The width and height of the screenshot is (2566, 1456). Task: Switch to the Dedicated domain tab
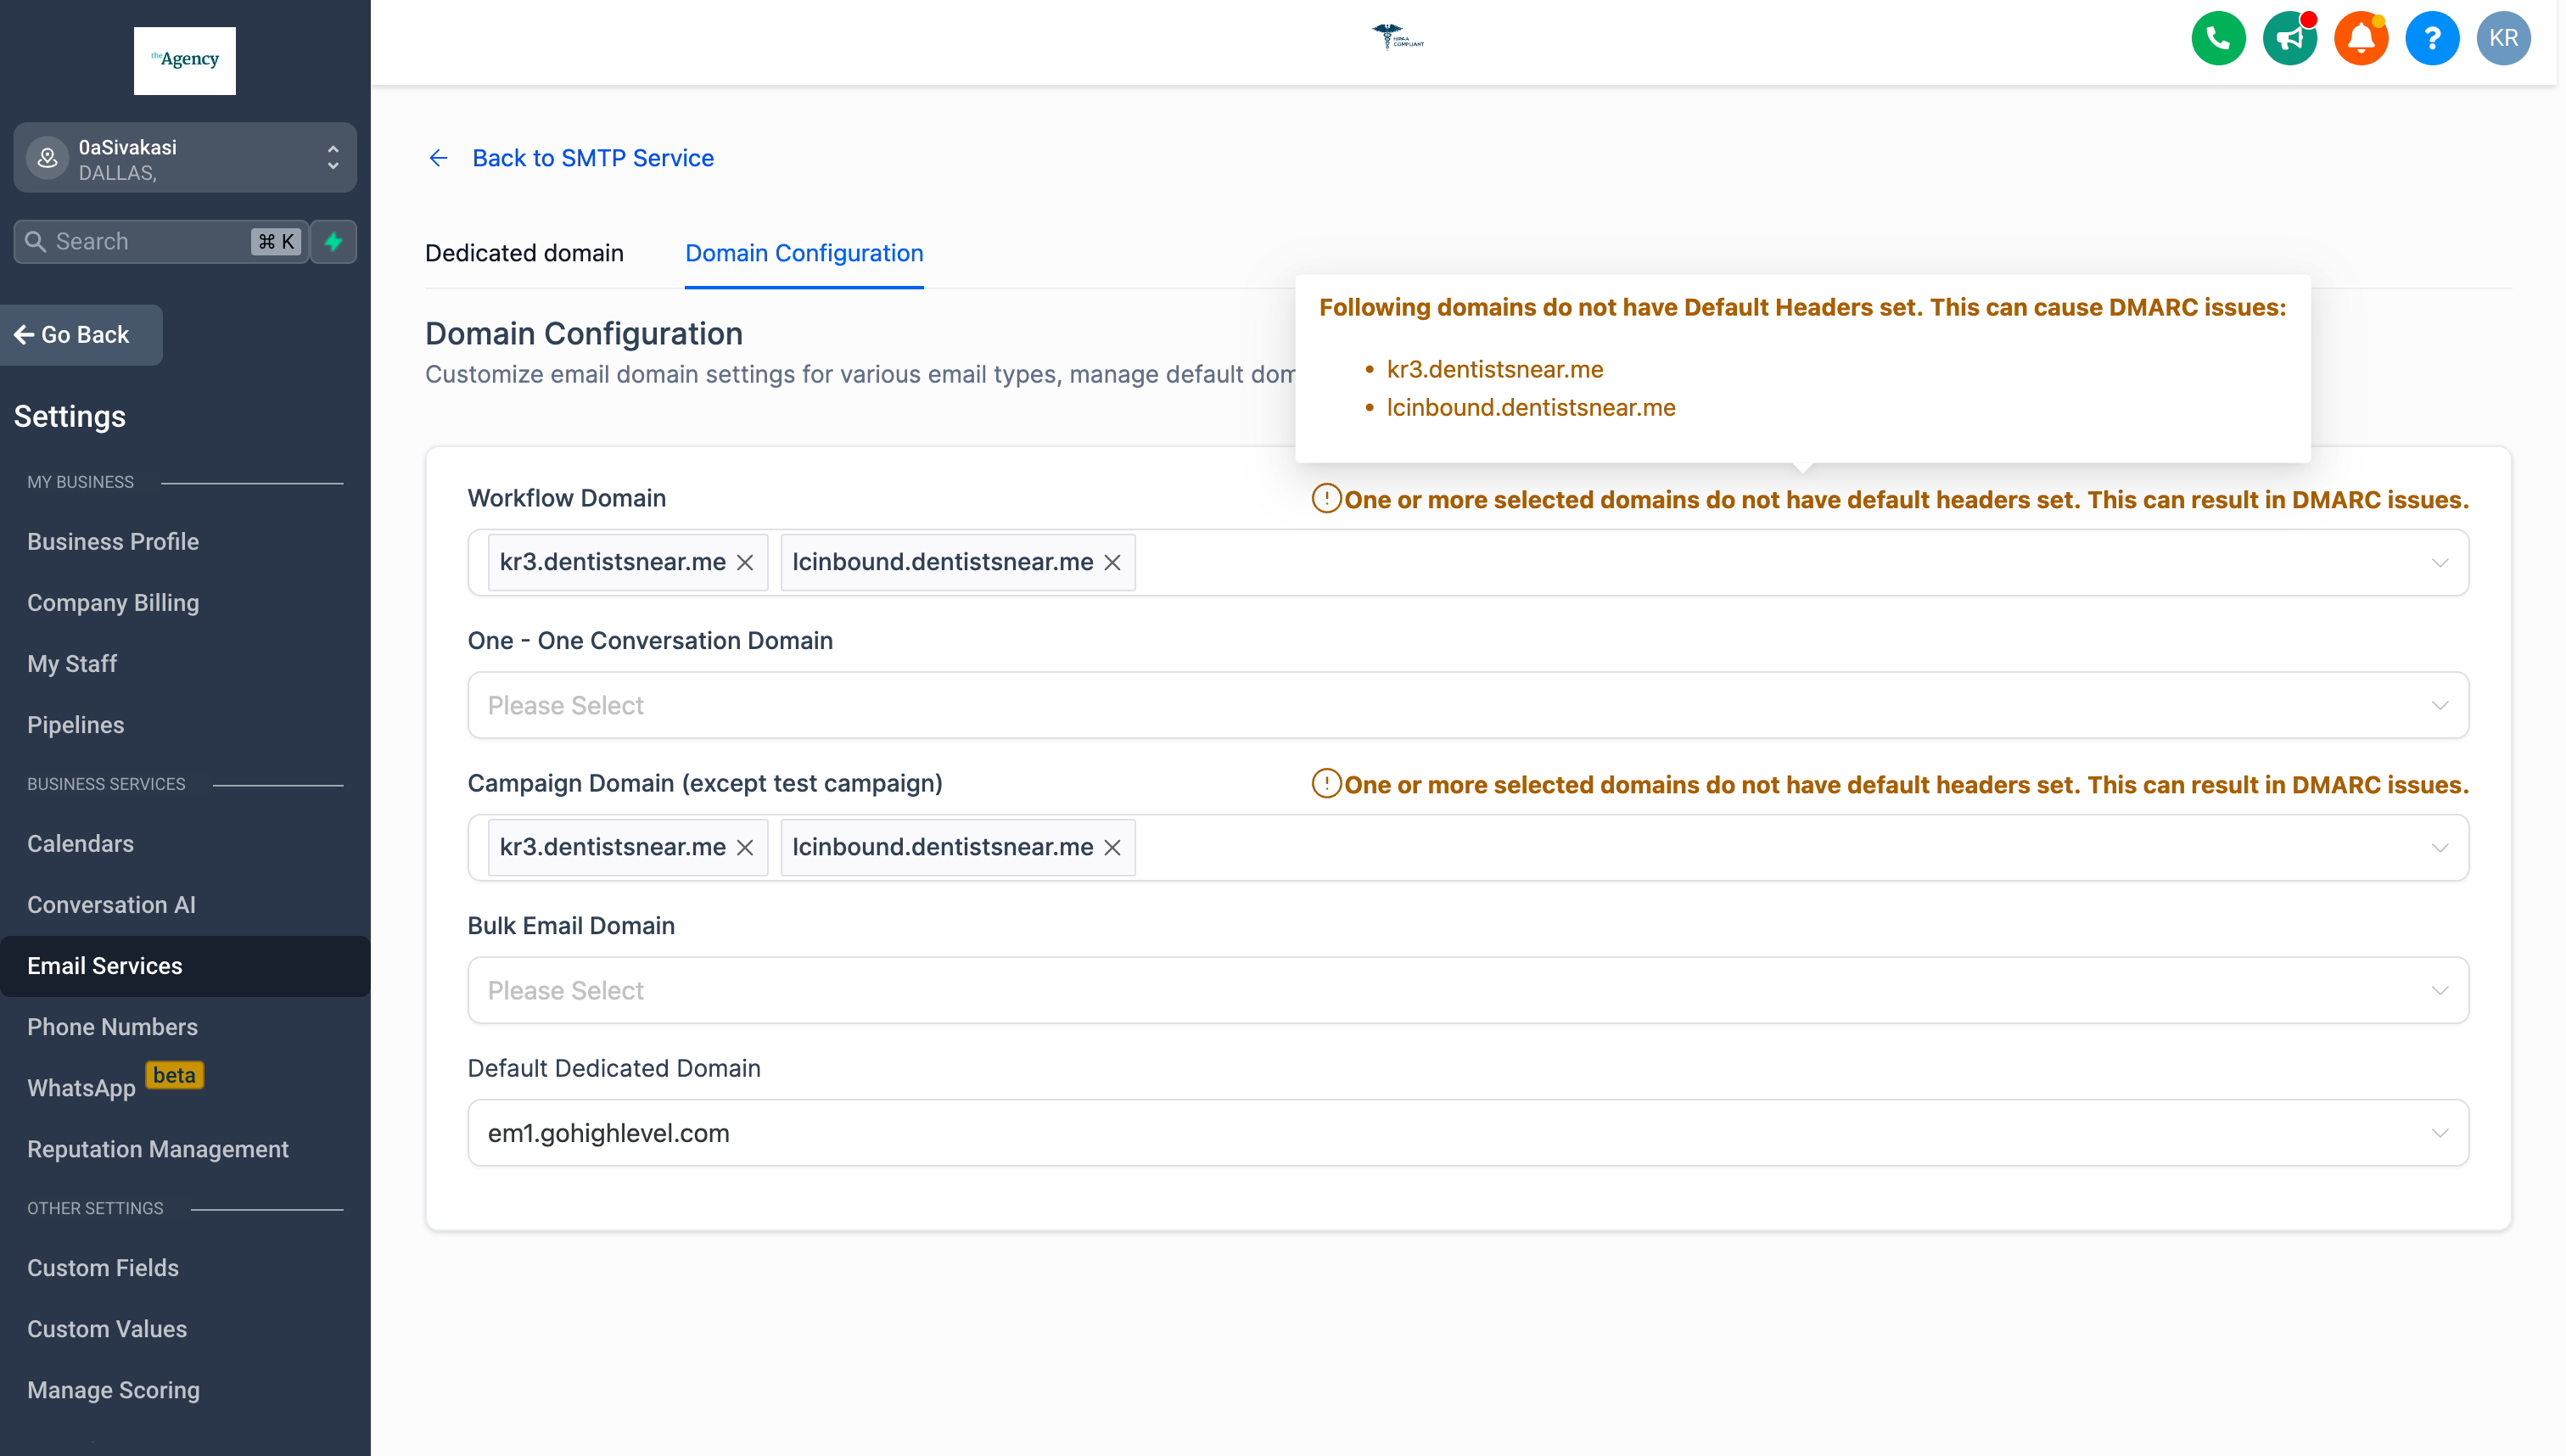click(x=524, y=253)
